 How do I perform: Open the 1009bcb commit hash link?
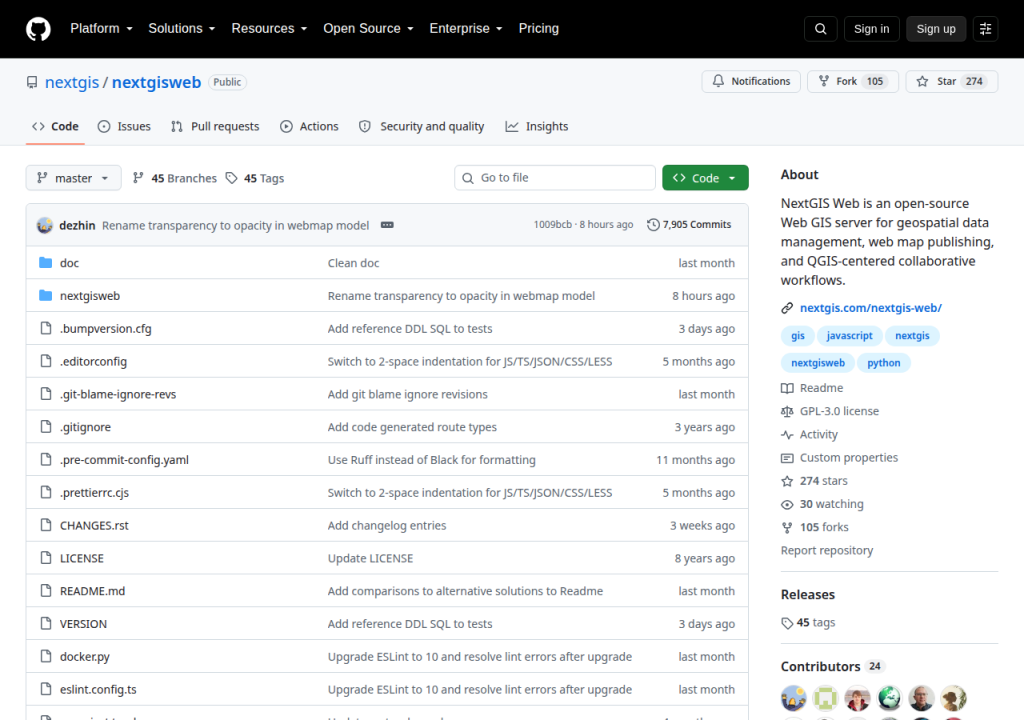click(552, 225)
